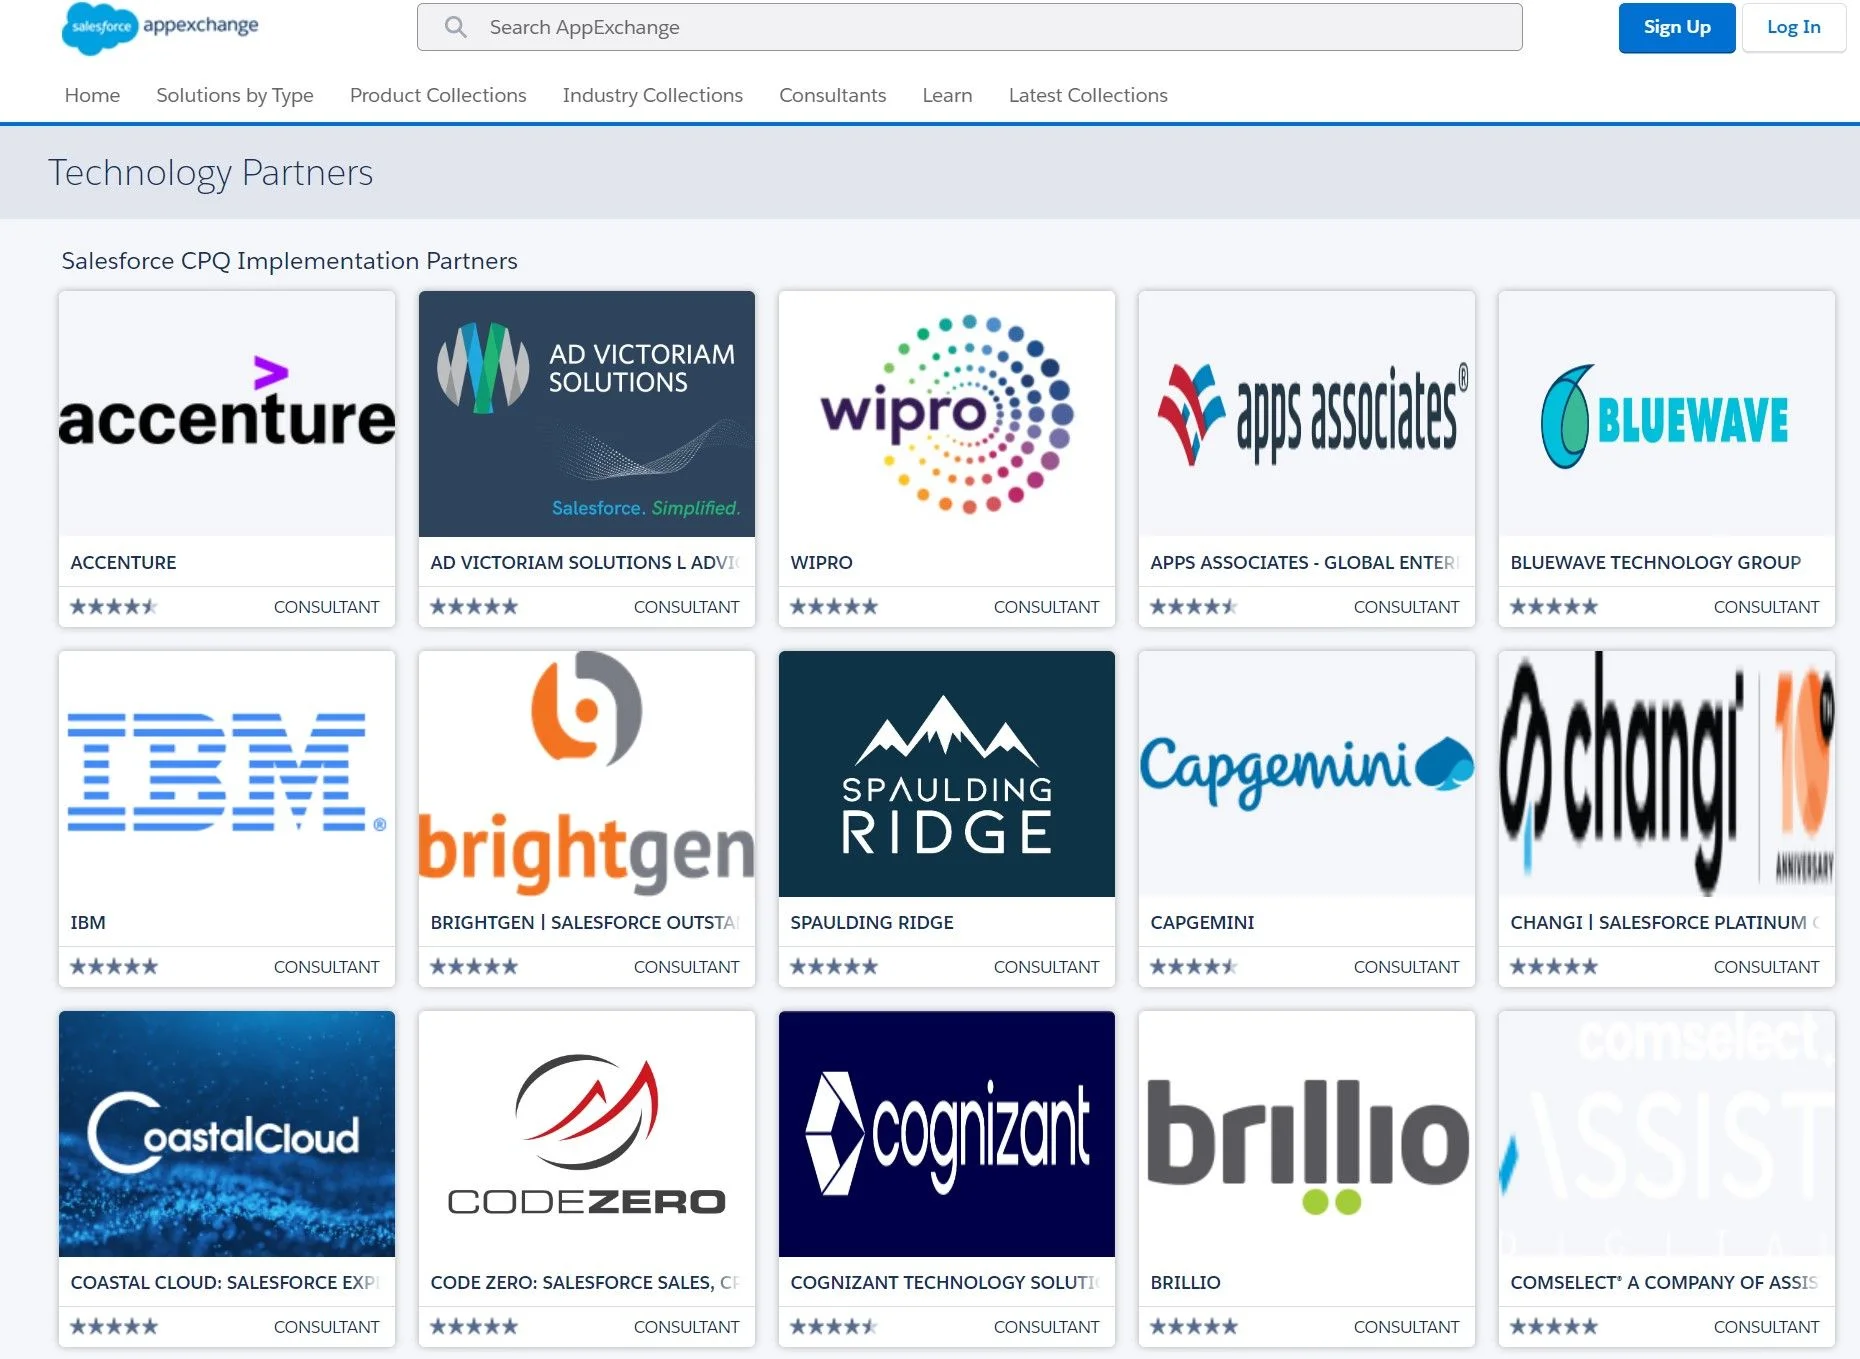Open Industry Collections menu

653,95
